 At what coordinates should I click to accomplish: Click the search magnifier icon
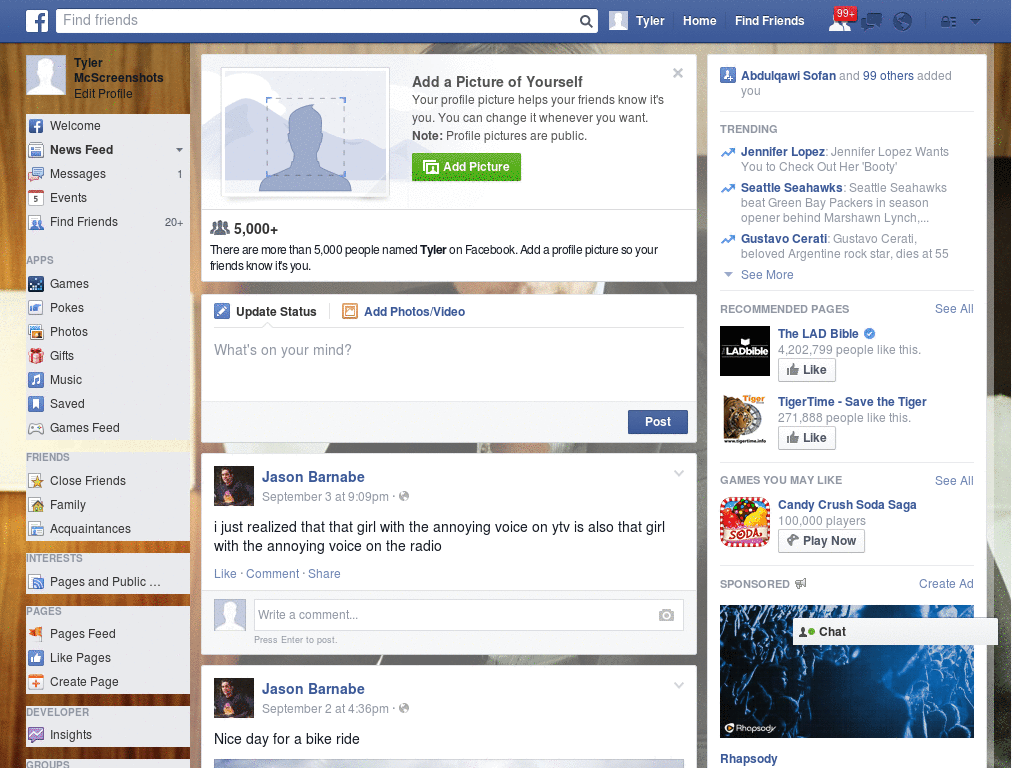(586, 21)
